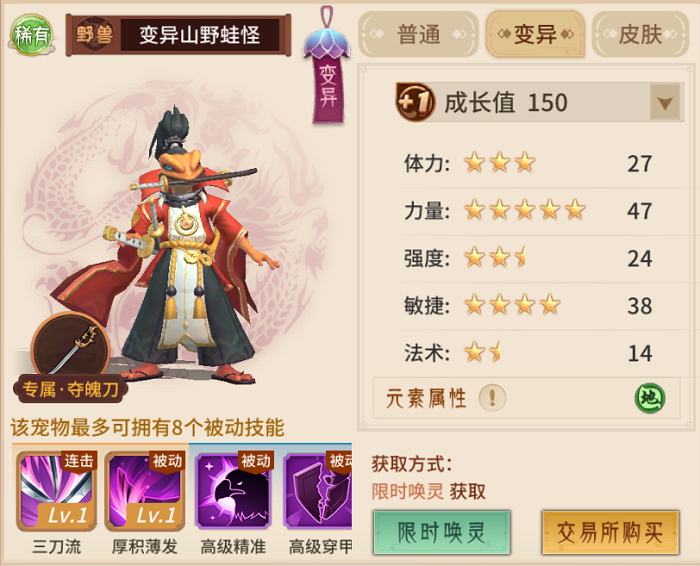View the 高级精准 eagle skill icon

(233, 491)
